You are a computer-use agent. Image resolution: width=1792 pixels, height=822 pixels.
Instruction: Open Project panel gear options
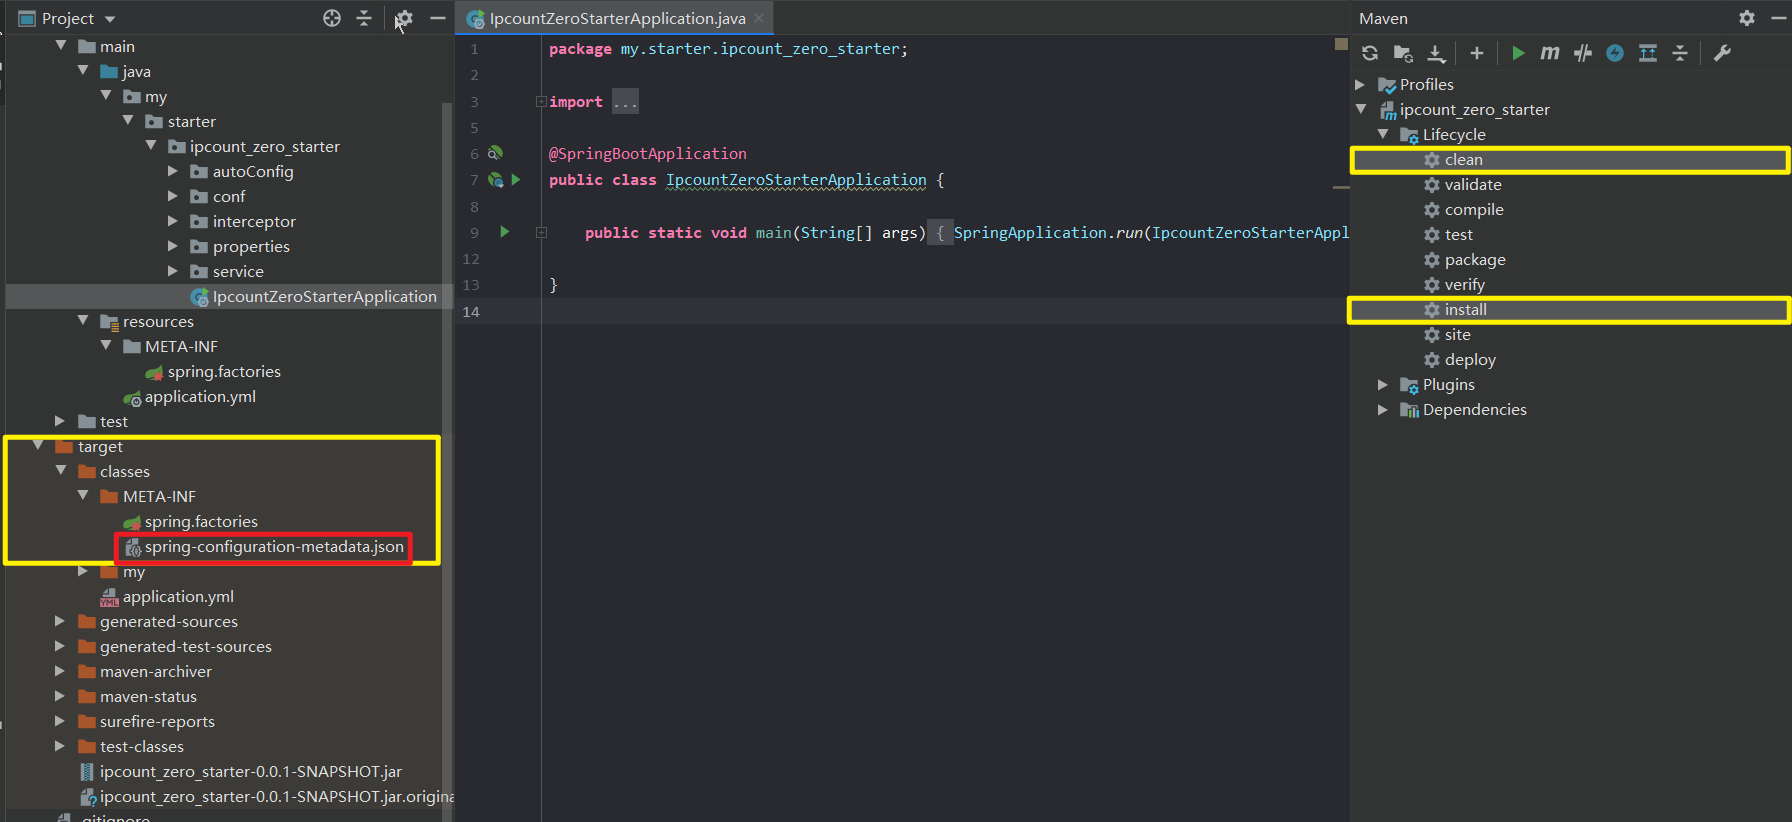point(404,18)
